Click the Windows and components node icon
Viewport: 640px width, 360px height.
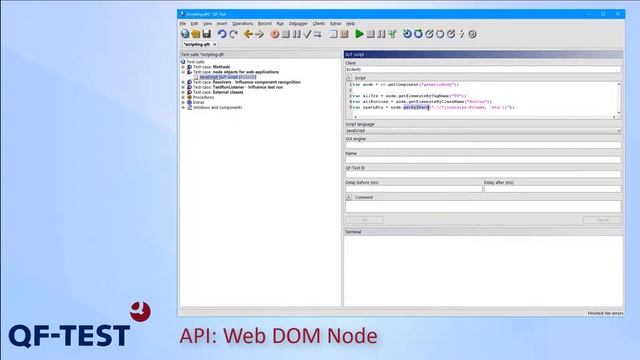pyautogui.click(x=189, y=107)
